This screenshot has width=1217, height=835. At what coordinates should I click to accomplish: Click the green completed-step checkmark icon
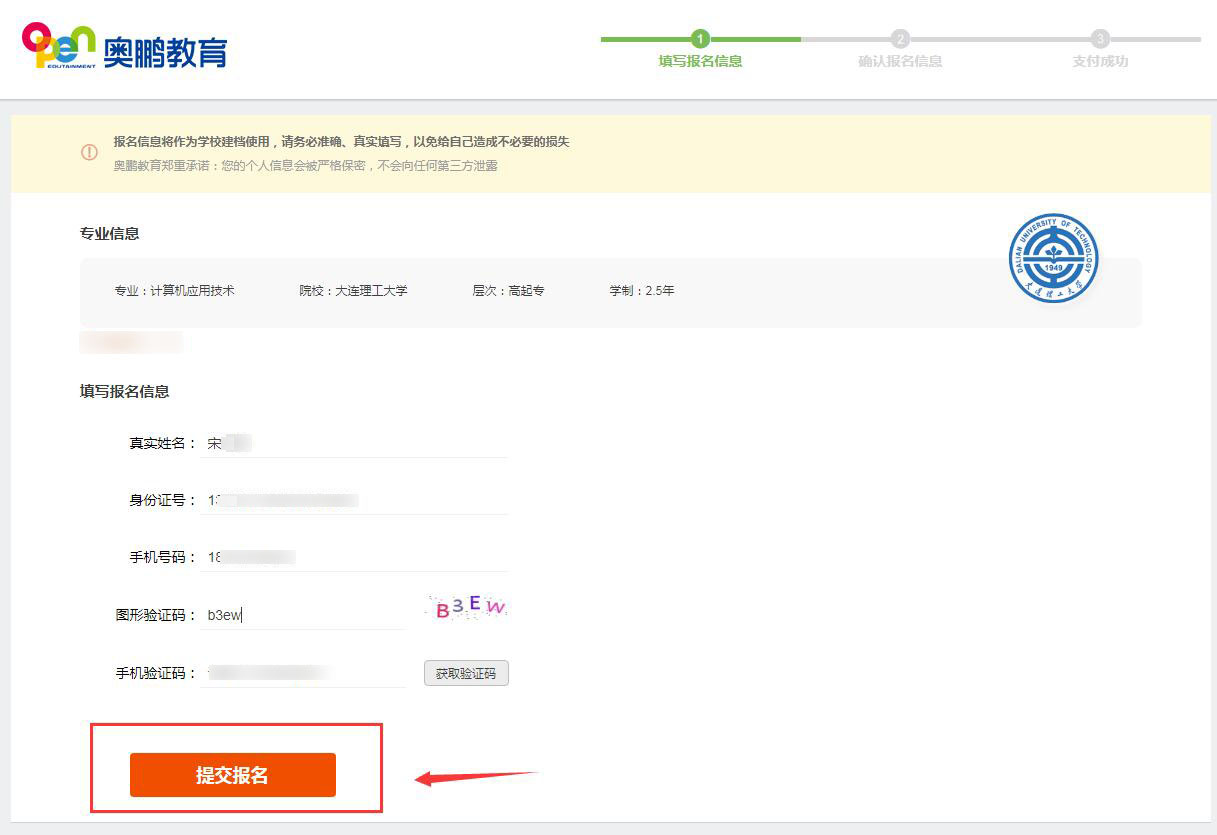coord(700,38)
